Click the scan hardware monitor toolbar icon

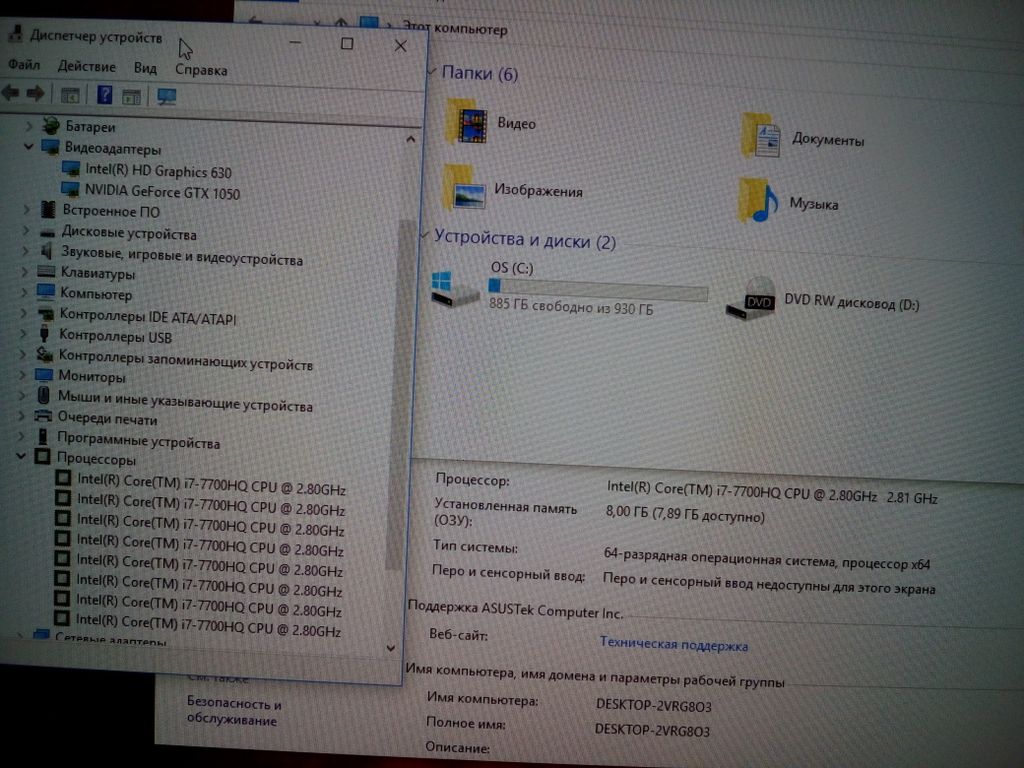[x=167, y=97]
